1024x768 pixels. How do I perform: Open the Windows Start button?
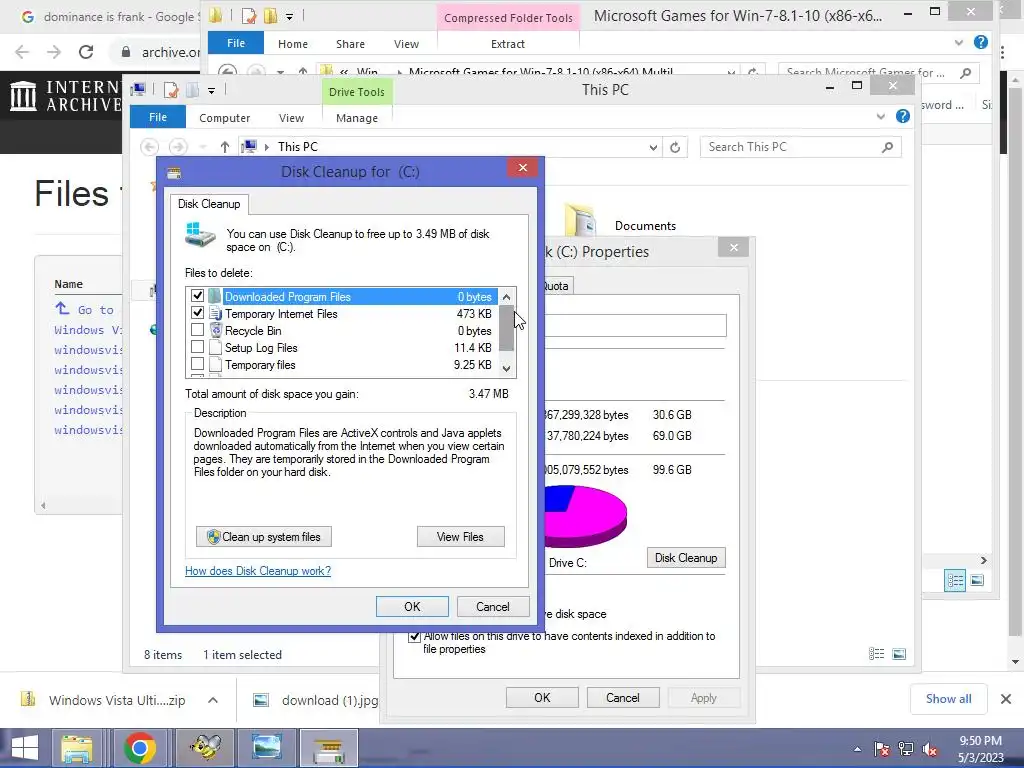click(25, 748)
